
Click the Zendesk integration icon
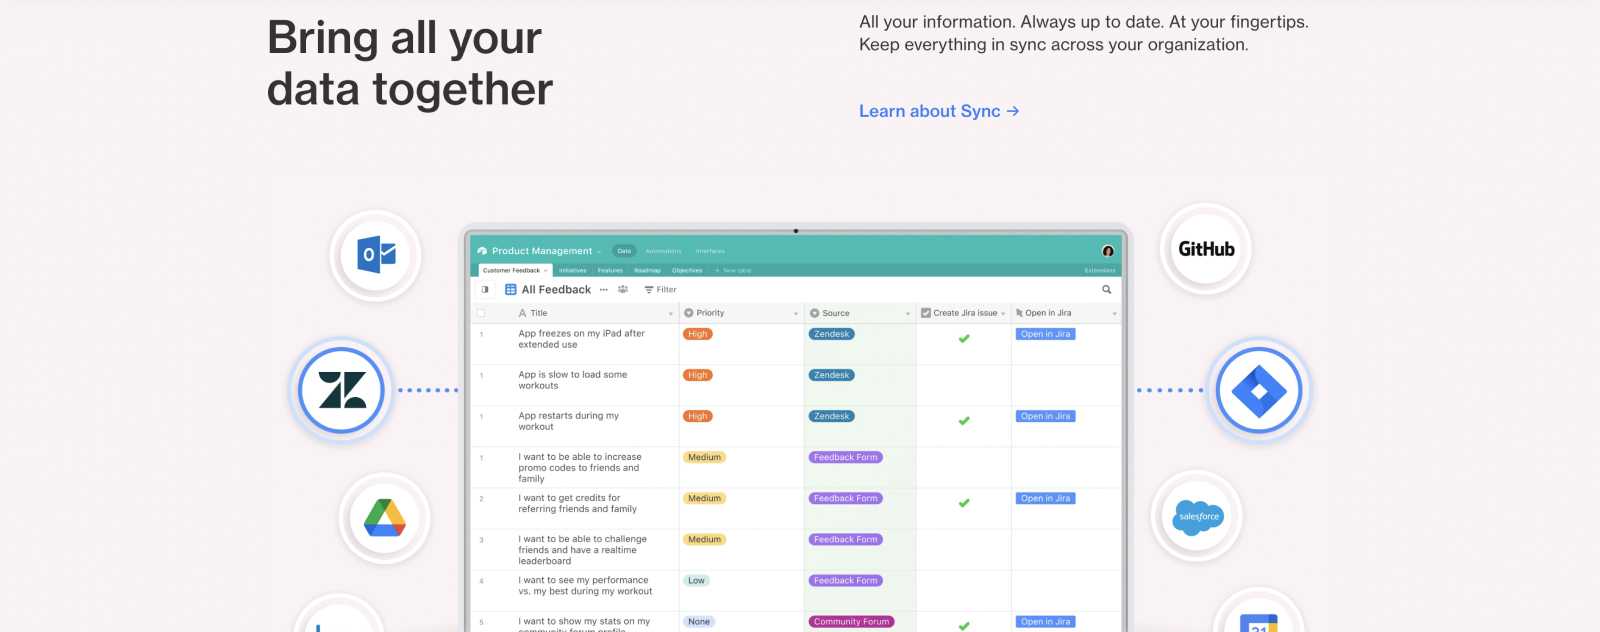342,390
